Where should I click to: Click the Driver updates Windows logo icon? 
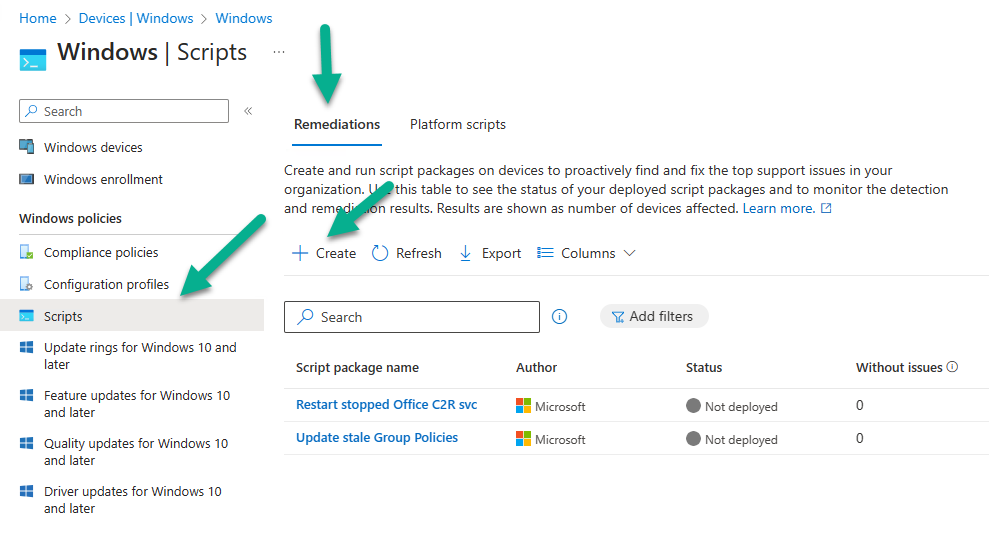(26, 491)
